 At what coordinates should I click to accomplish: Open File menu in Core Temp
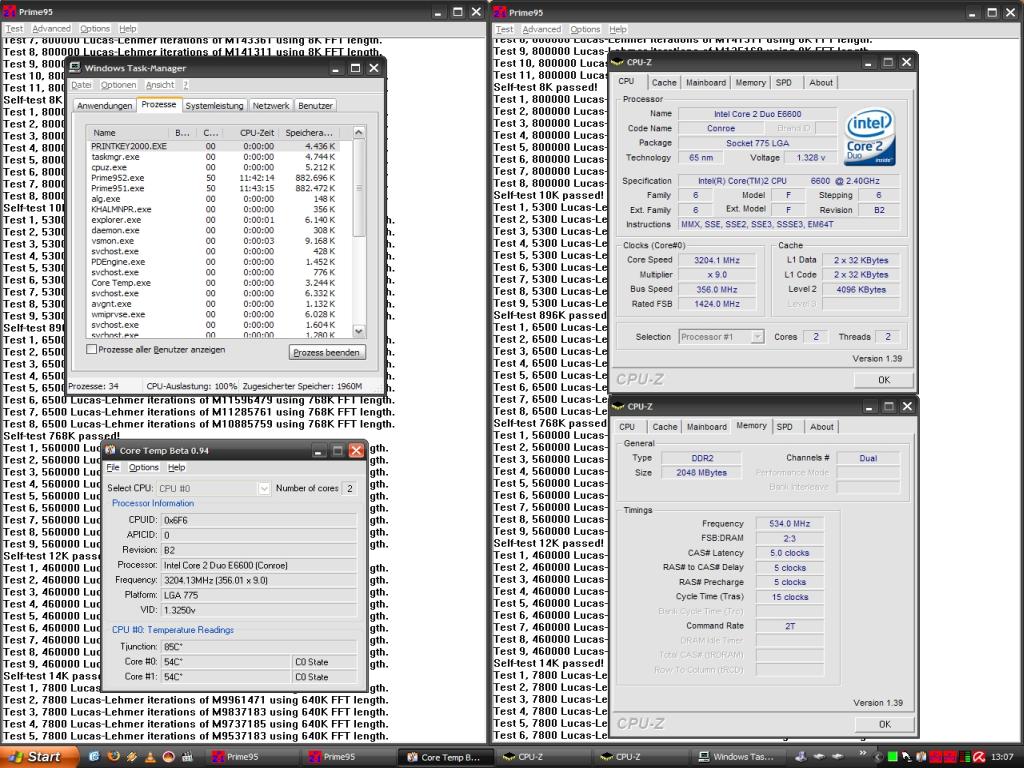coord(113,468)
